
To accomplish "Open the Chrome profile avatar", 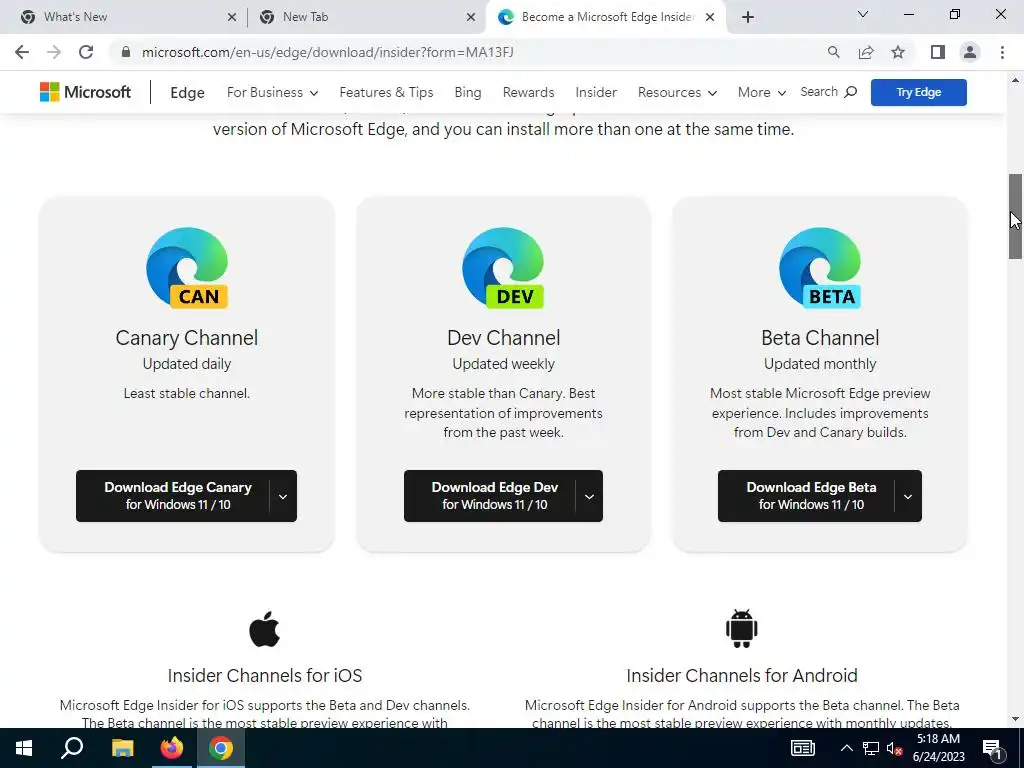I will pyautogui.click(x=970, y=52).
